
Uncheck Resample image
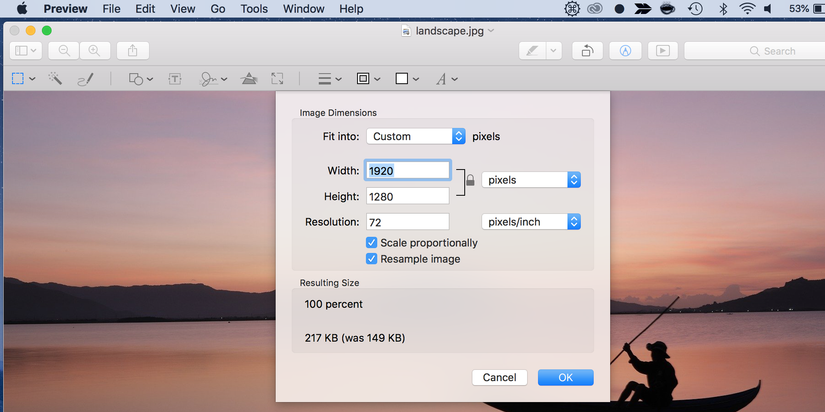click(372, 259)
